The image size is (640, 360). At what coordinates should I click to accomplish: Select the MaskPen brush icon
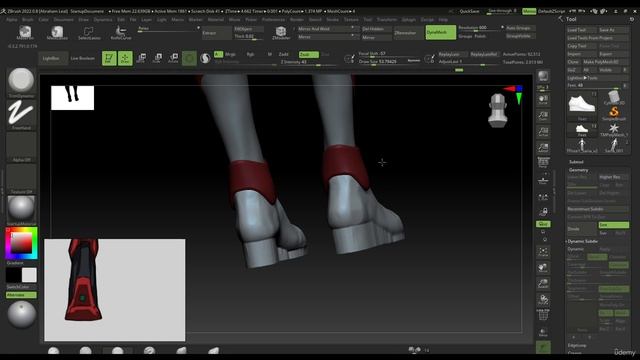[25, 33]
